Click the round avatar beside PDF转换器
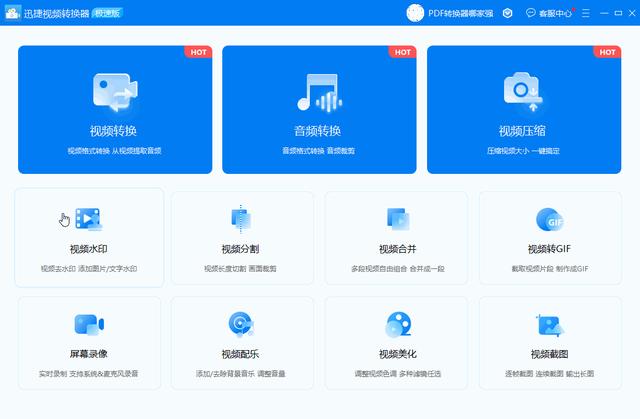The image size is (640, 419). pos(415,13)
